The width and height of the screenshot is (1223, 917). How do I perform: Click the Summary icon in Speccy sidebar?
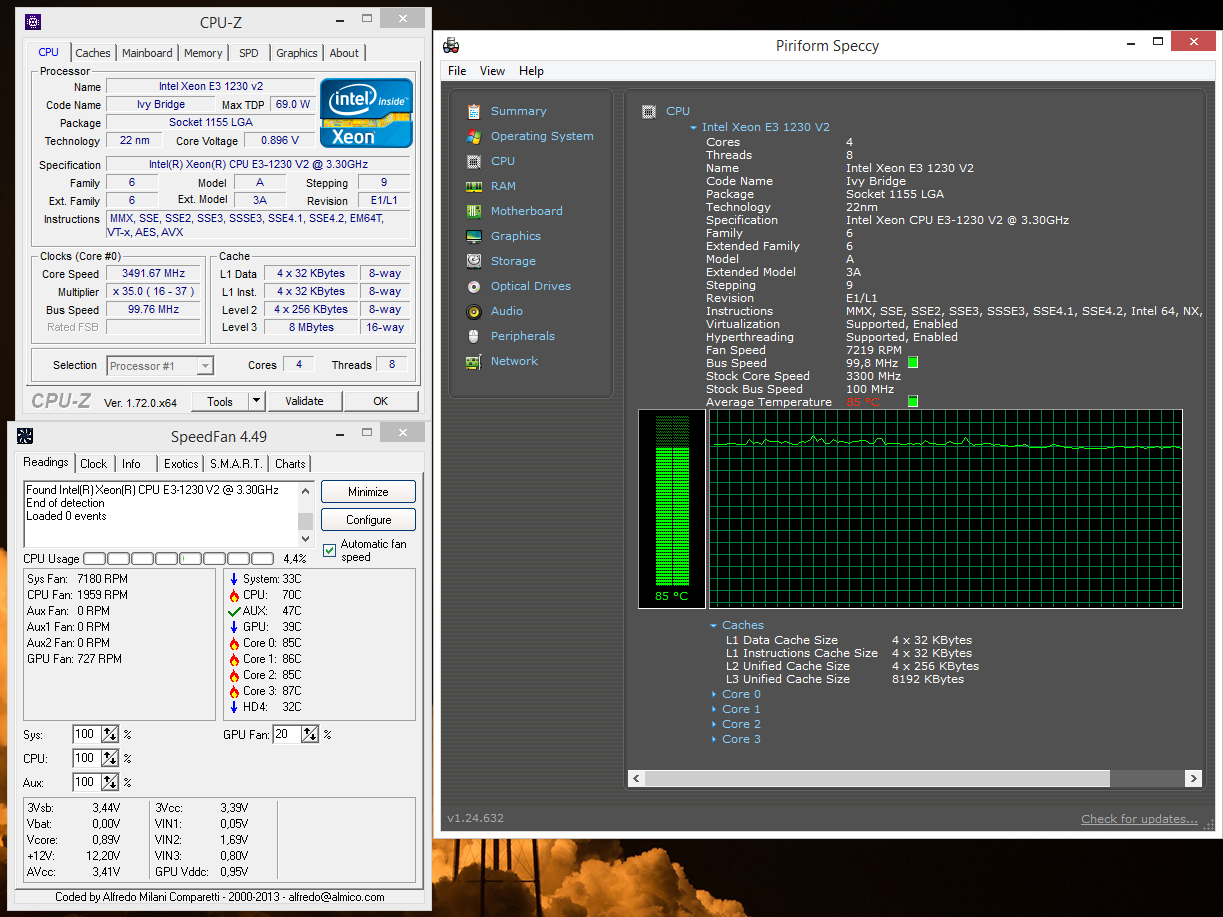coord(474,111)
